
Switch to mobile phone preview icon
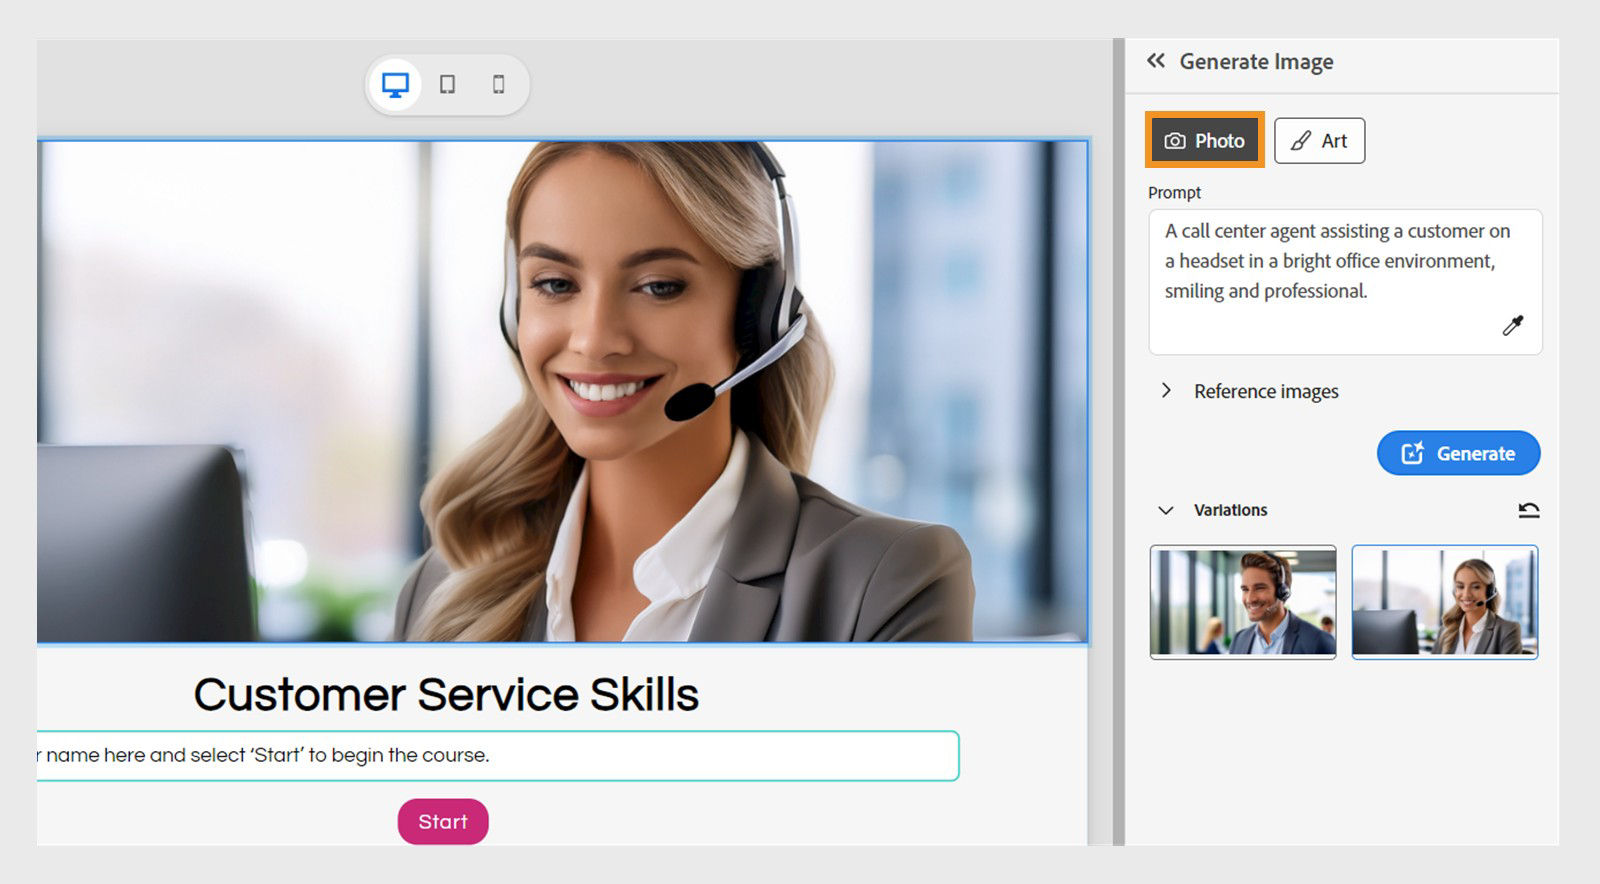tap(498, 85)
